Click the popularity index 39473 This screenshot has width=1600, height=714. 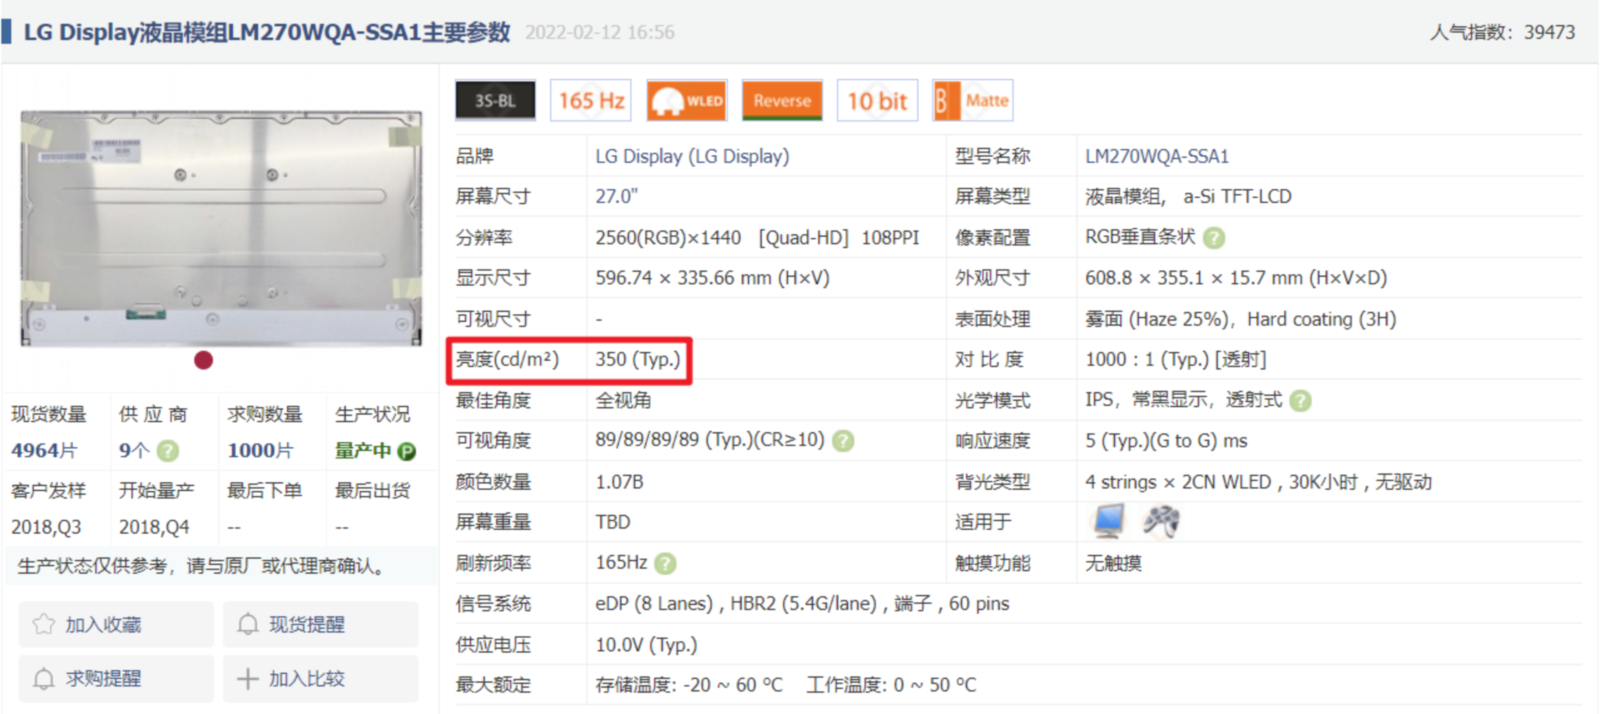coord(1549,32)
